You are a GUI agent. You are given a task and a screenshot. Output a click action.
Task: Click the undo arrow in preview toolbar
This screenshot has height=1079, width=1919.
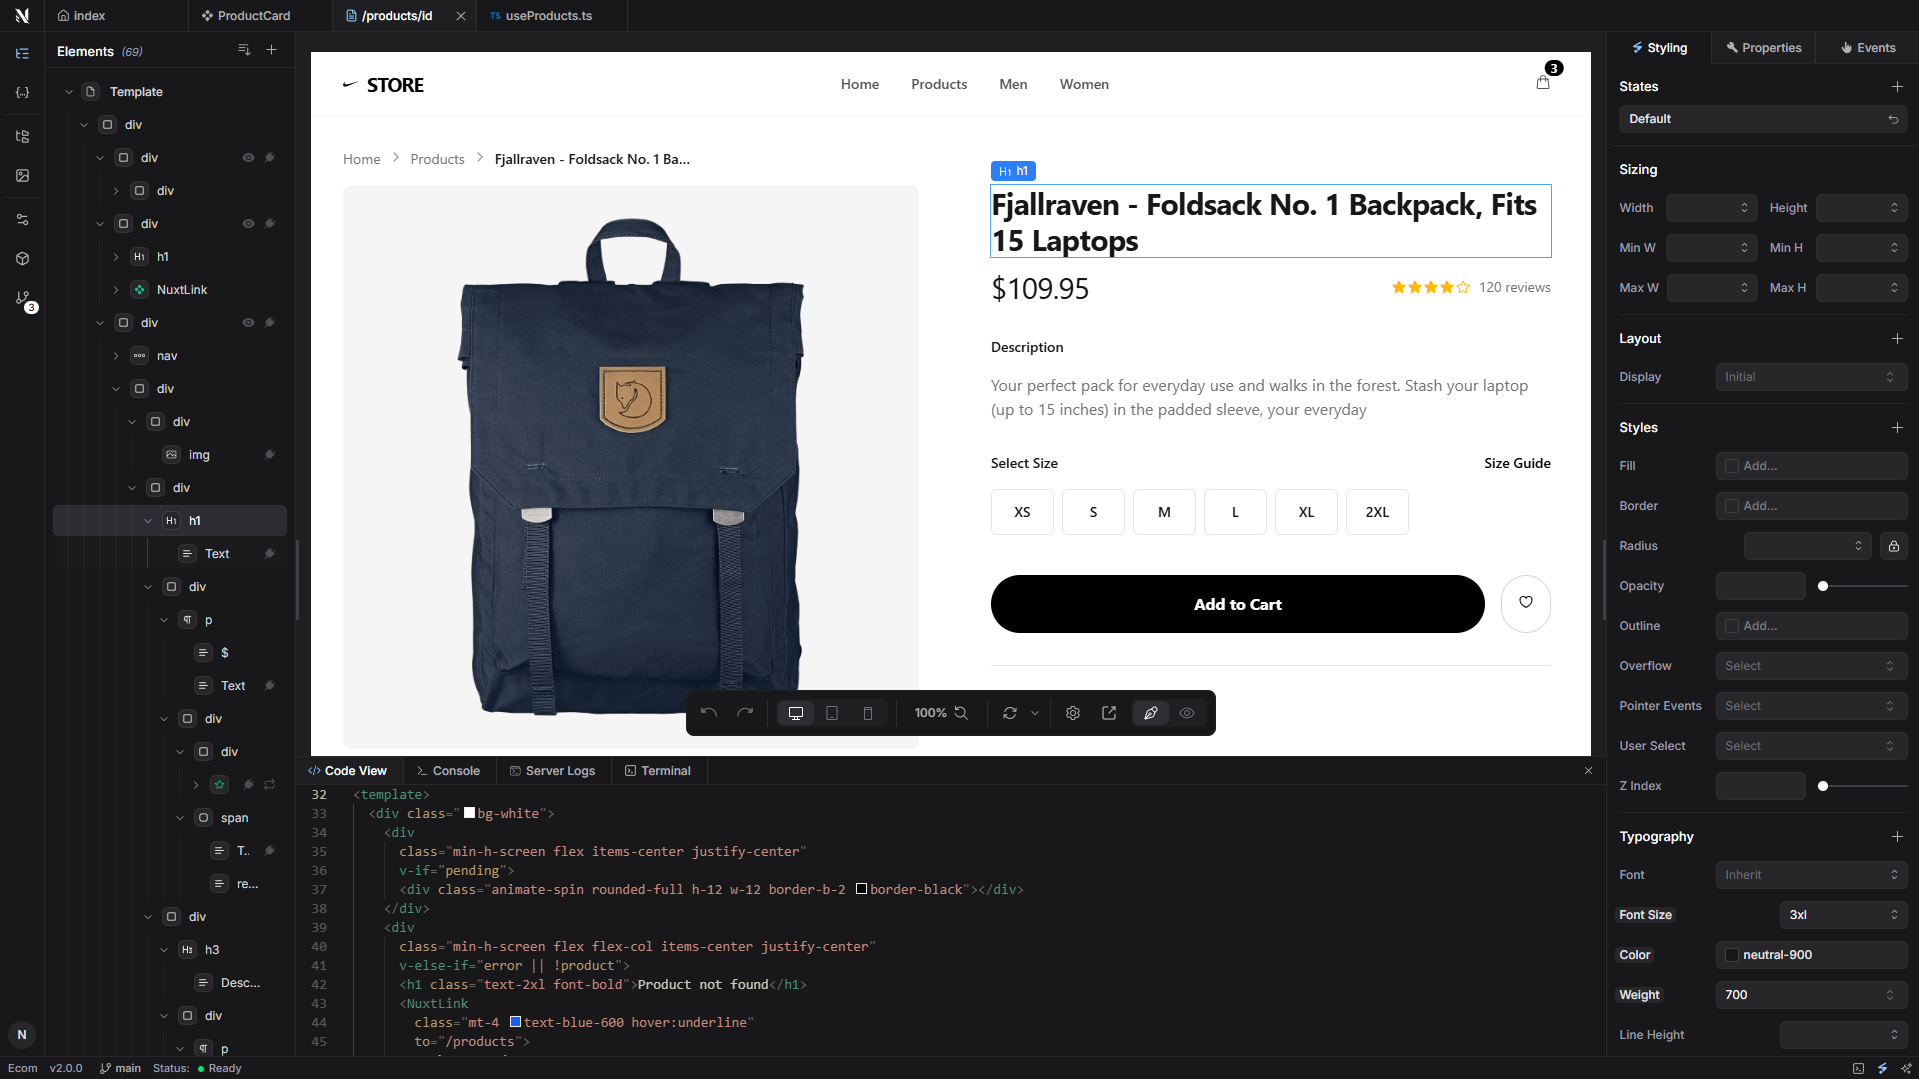tap(709, 713)
